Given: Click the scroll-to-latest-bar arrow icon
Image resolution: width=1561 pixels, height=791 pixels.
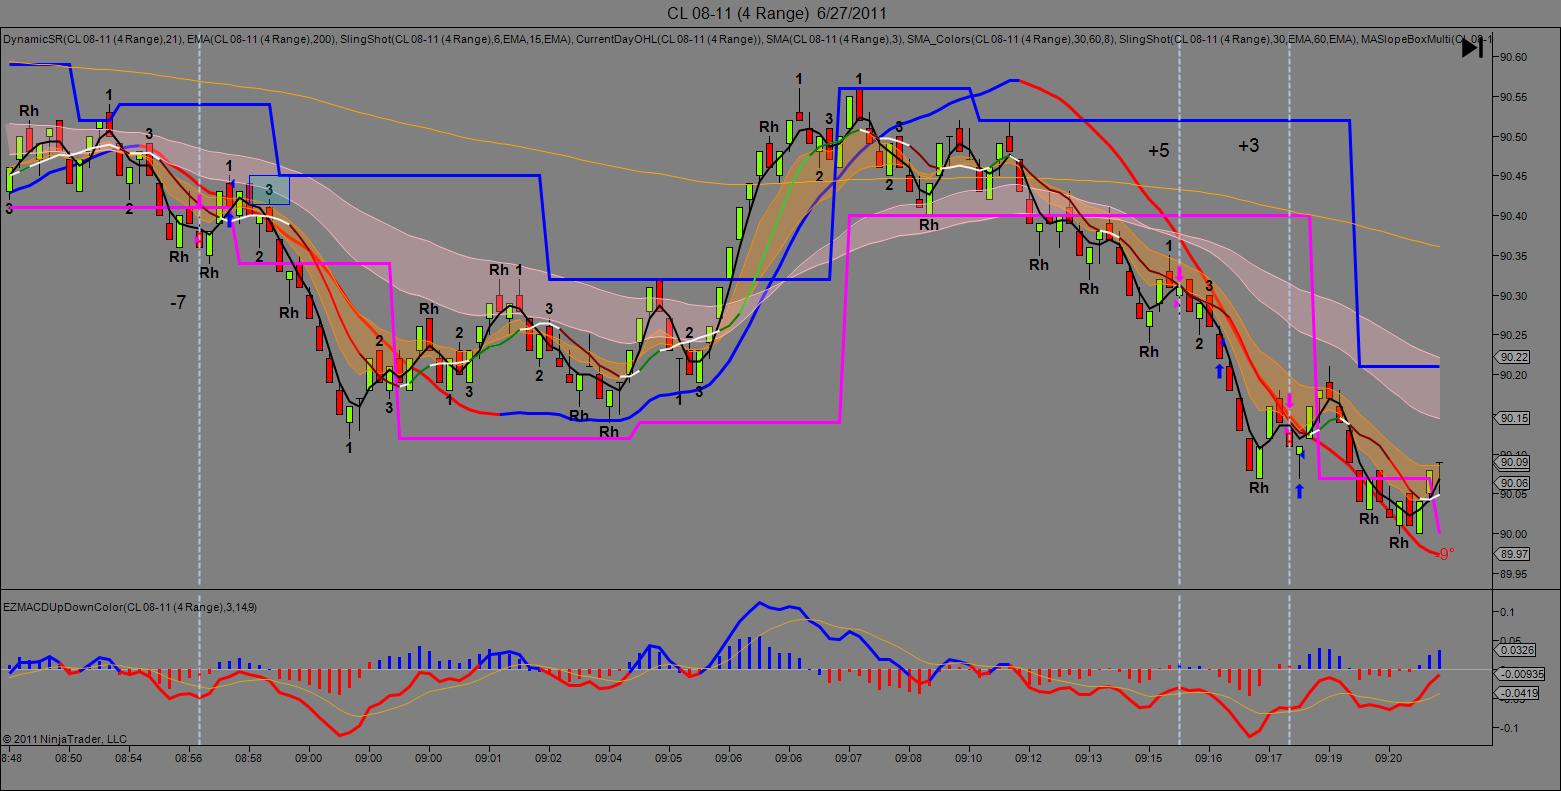Looking at the screenshot, I should pyautogui.click(x=1472, y=47).
